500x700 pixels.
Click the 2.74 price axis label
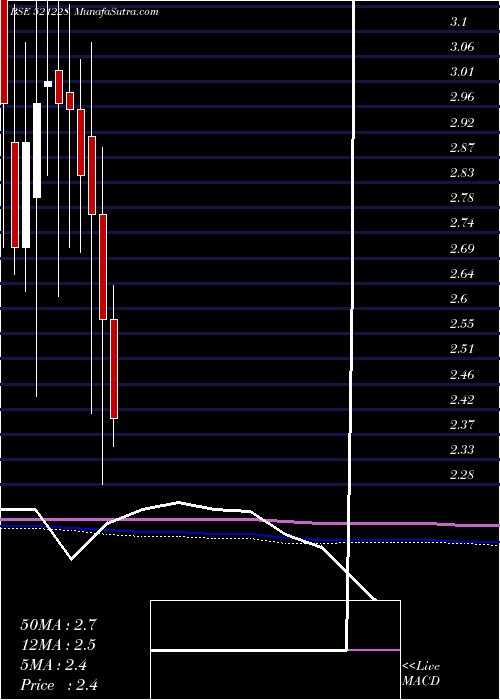pos(462,223)
